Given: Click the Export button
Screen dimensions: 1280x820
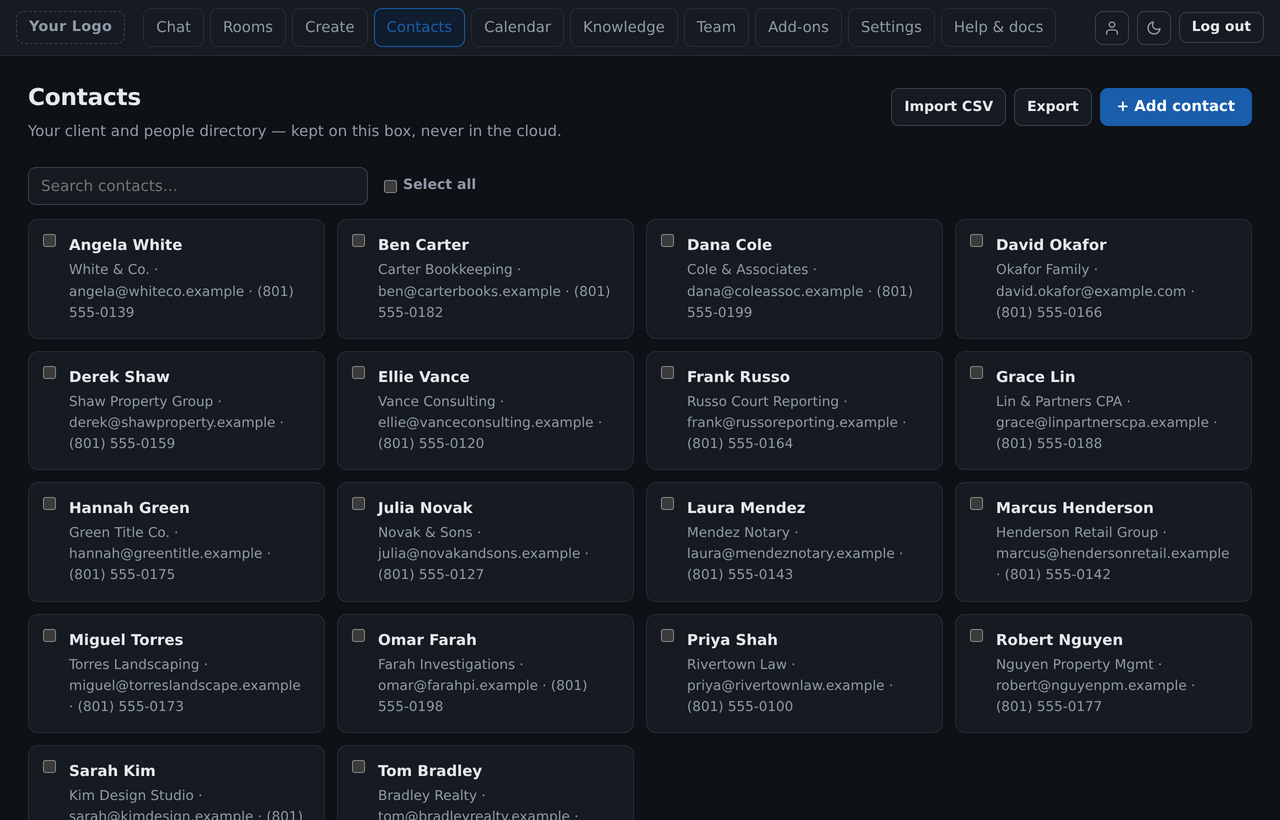Looking at the screenshot, I should (x=1053, y=107).
